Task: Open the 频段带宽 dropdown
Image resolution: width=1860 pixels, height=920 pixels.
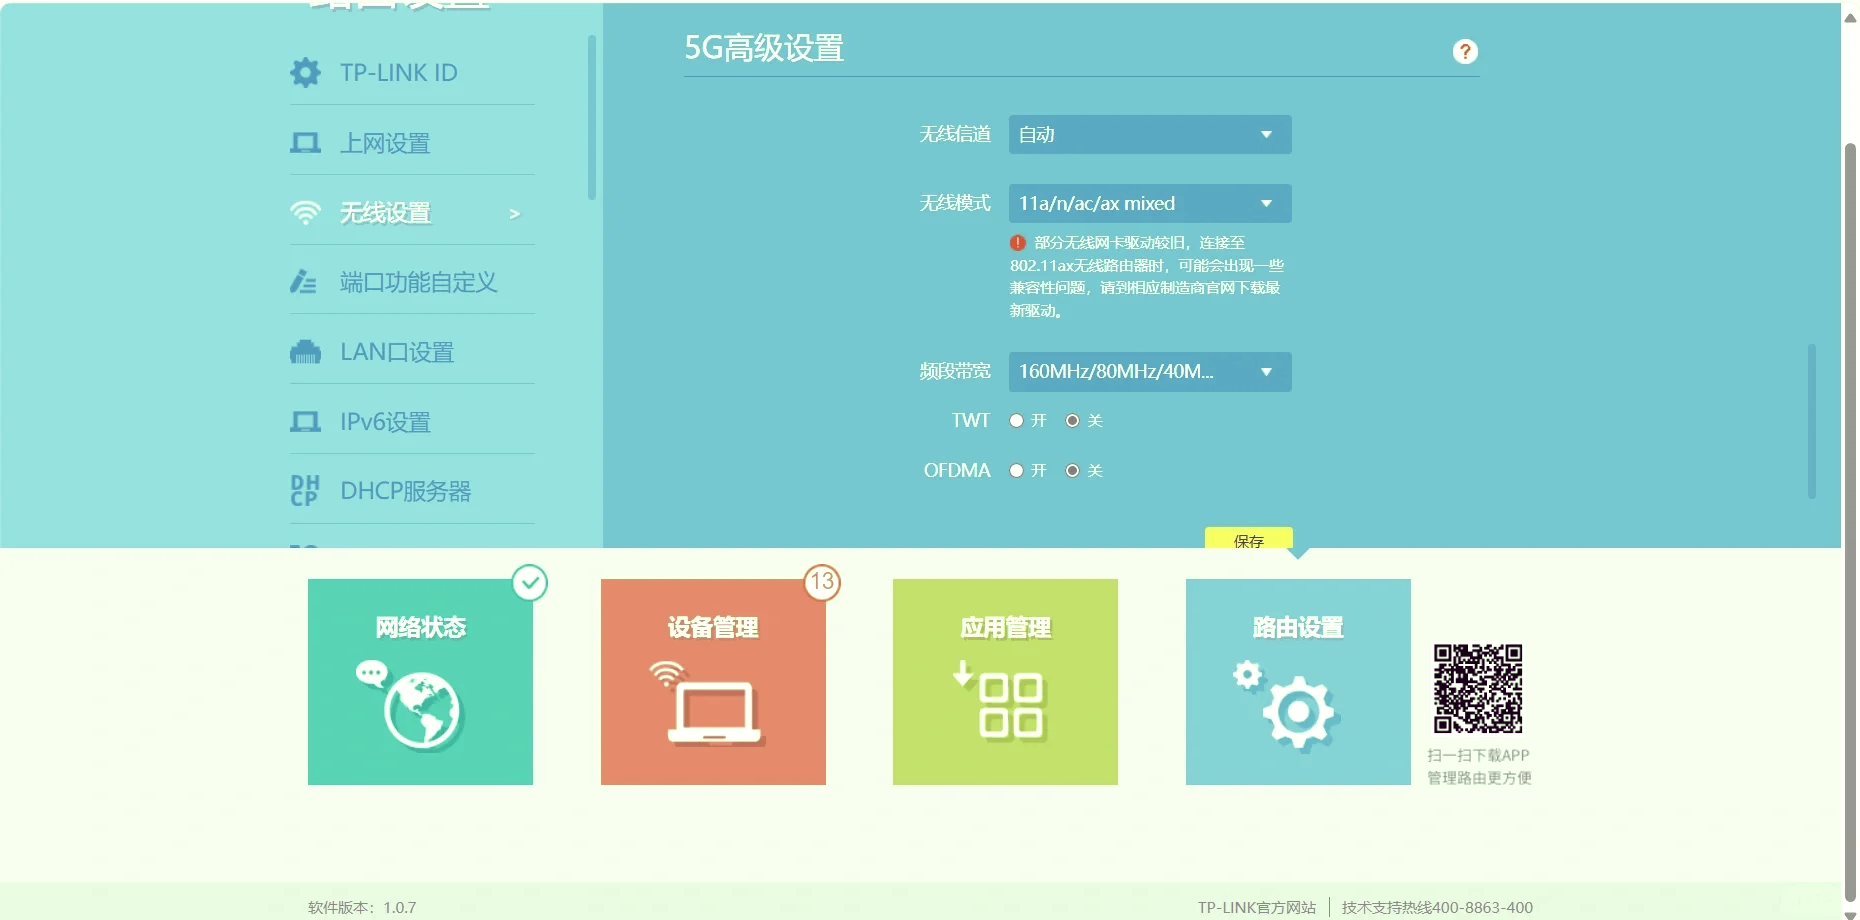Action: coord(1150,371)
